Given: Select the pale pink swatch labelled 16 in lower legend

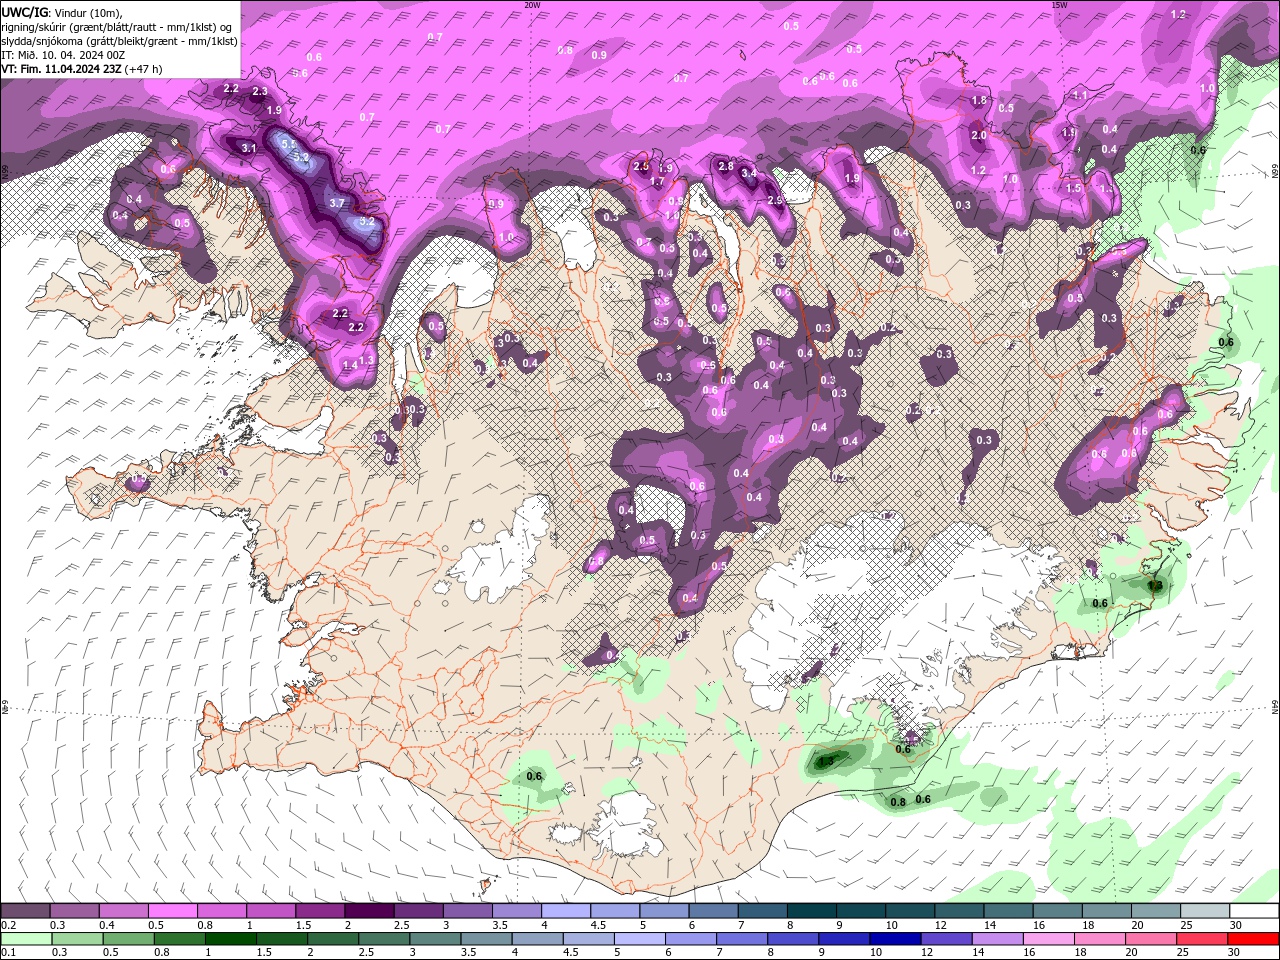Looking at the screenshot, I should (x=1048, y=938).
